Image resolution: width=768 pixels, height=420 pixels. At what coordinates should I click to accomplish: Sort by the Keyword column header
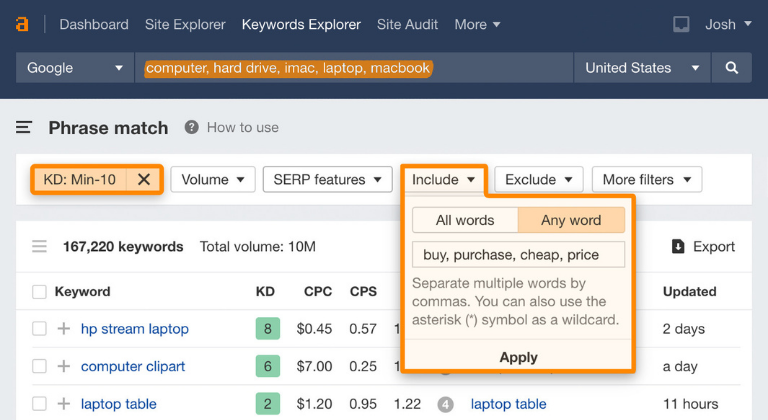[82, 292]
